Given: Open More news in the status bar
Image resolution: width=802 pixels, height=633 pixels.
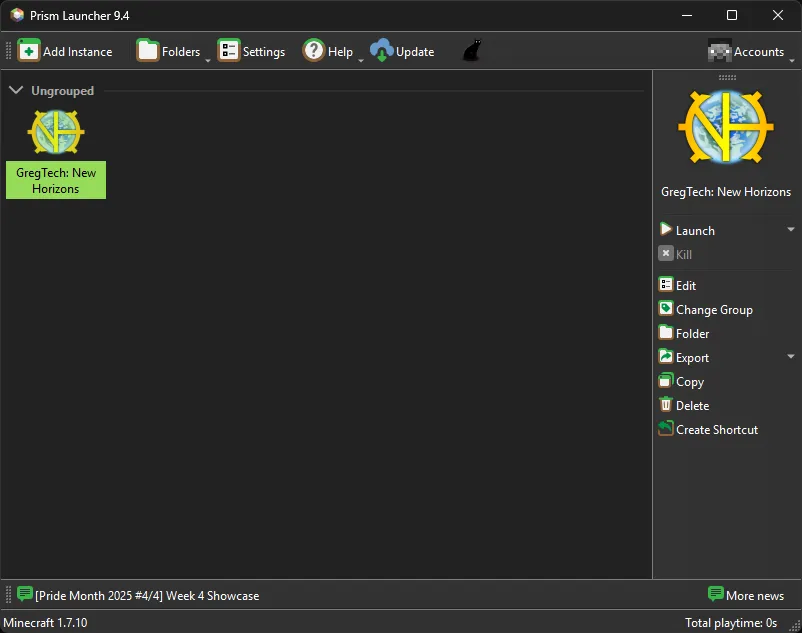Looking at the screenshot, I should click(x=747, y=594).
